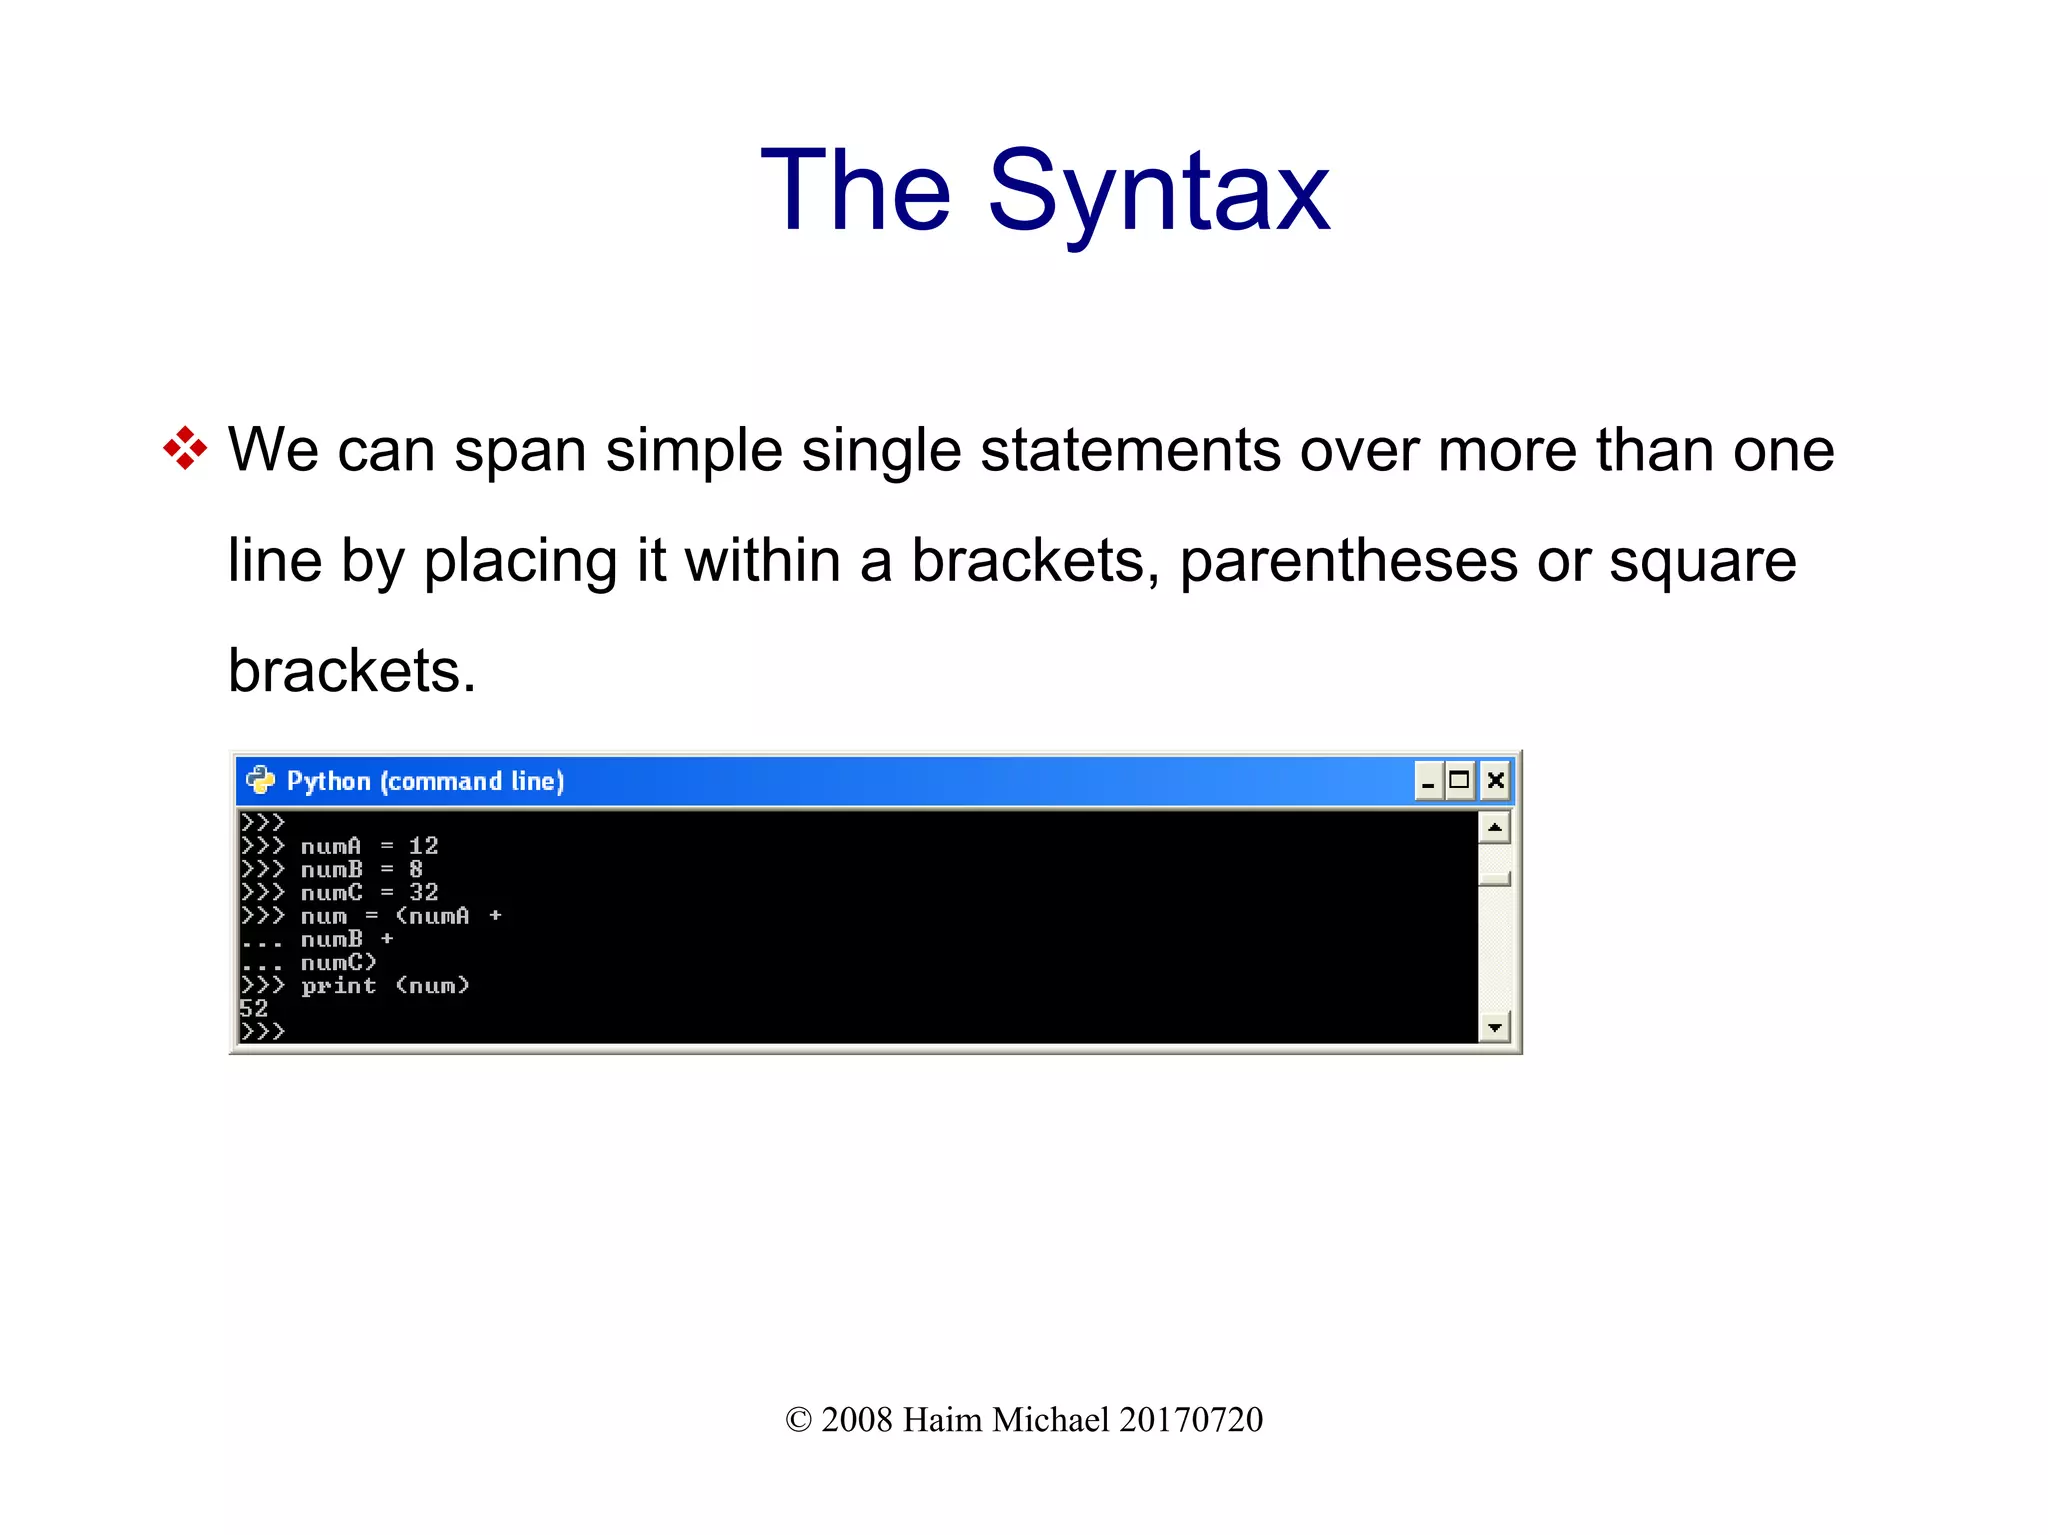Image resolution: width=2048 pixels, height=1535 pixels.
Task: Click the last empty '>>>' prompt line
Action: click(x=263, y=1031)
